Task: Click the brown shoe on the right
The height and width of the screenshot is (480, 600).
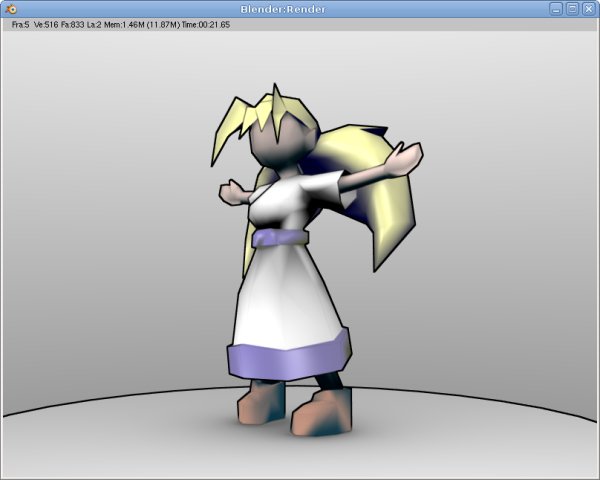Action: [x=329, y=409]
